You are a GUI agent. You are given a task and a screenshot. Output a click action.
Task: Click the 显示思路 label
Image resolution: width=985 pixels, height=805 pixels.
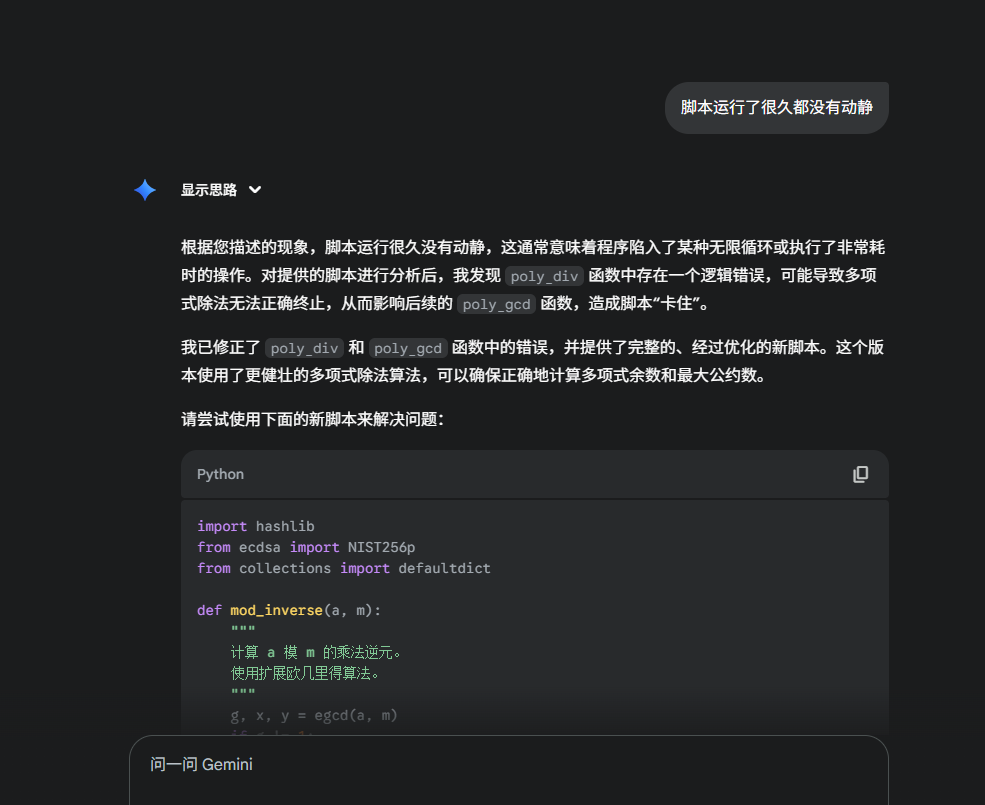pos(208,190)
